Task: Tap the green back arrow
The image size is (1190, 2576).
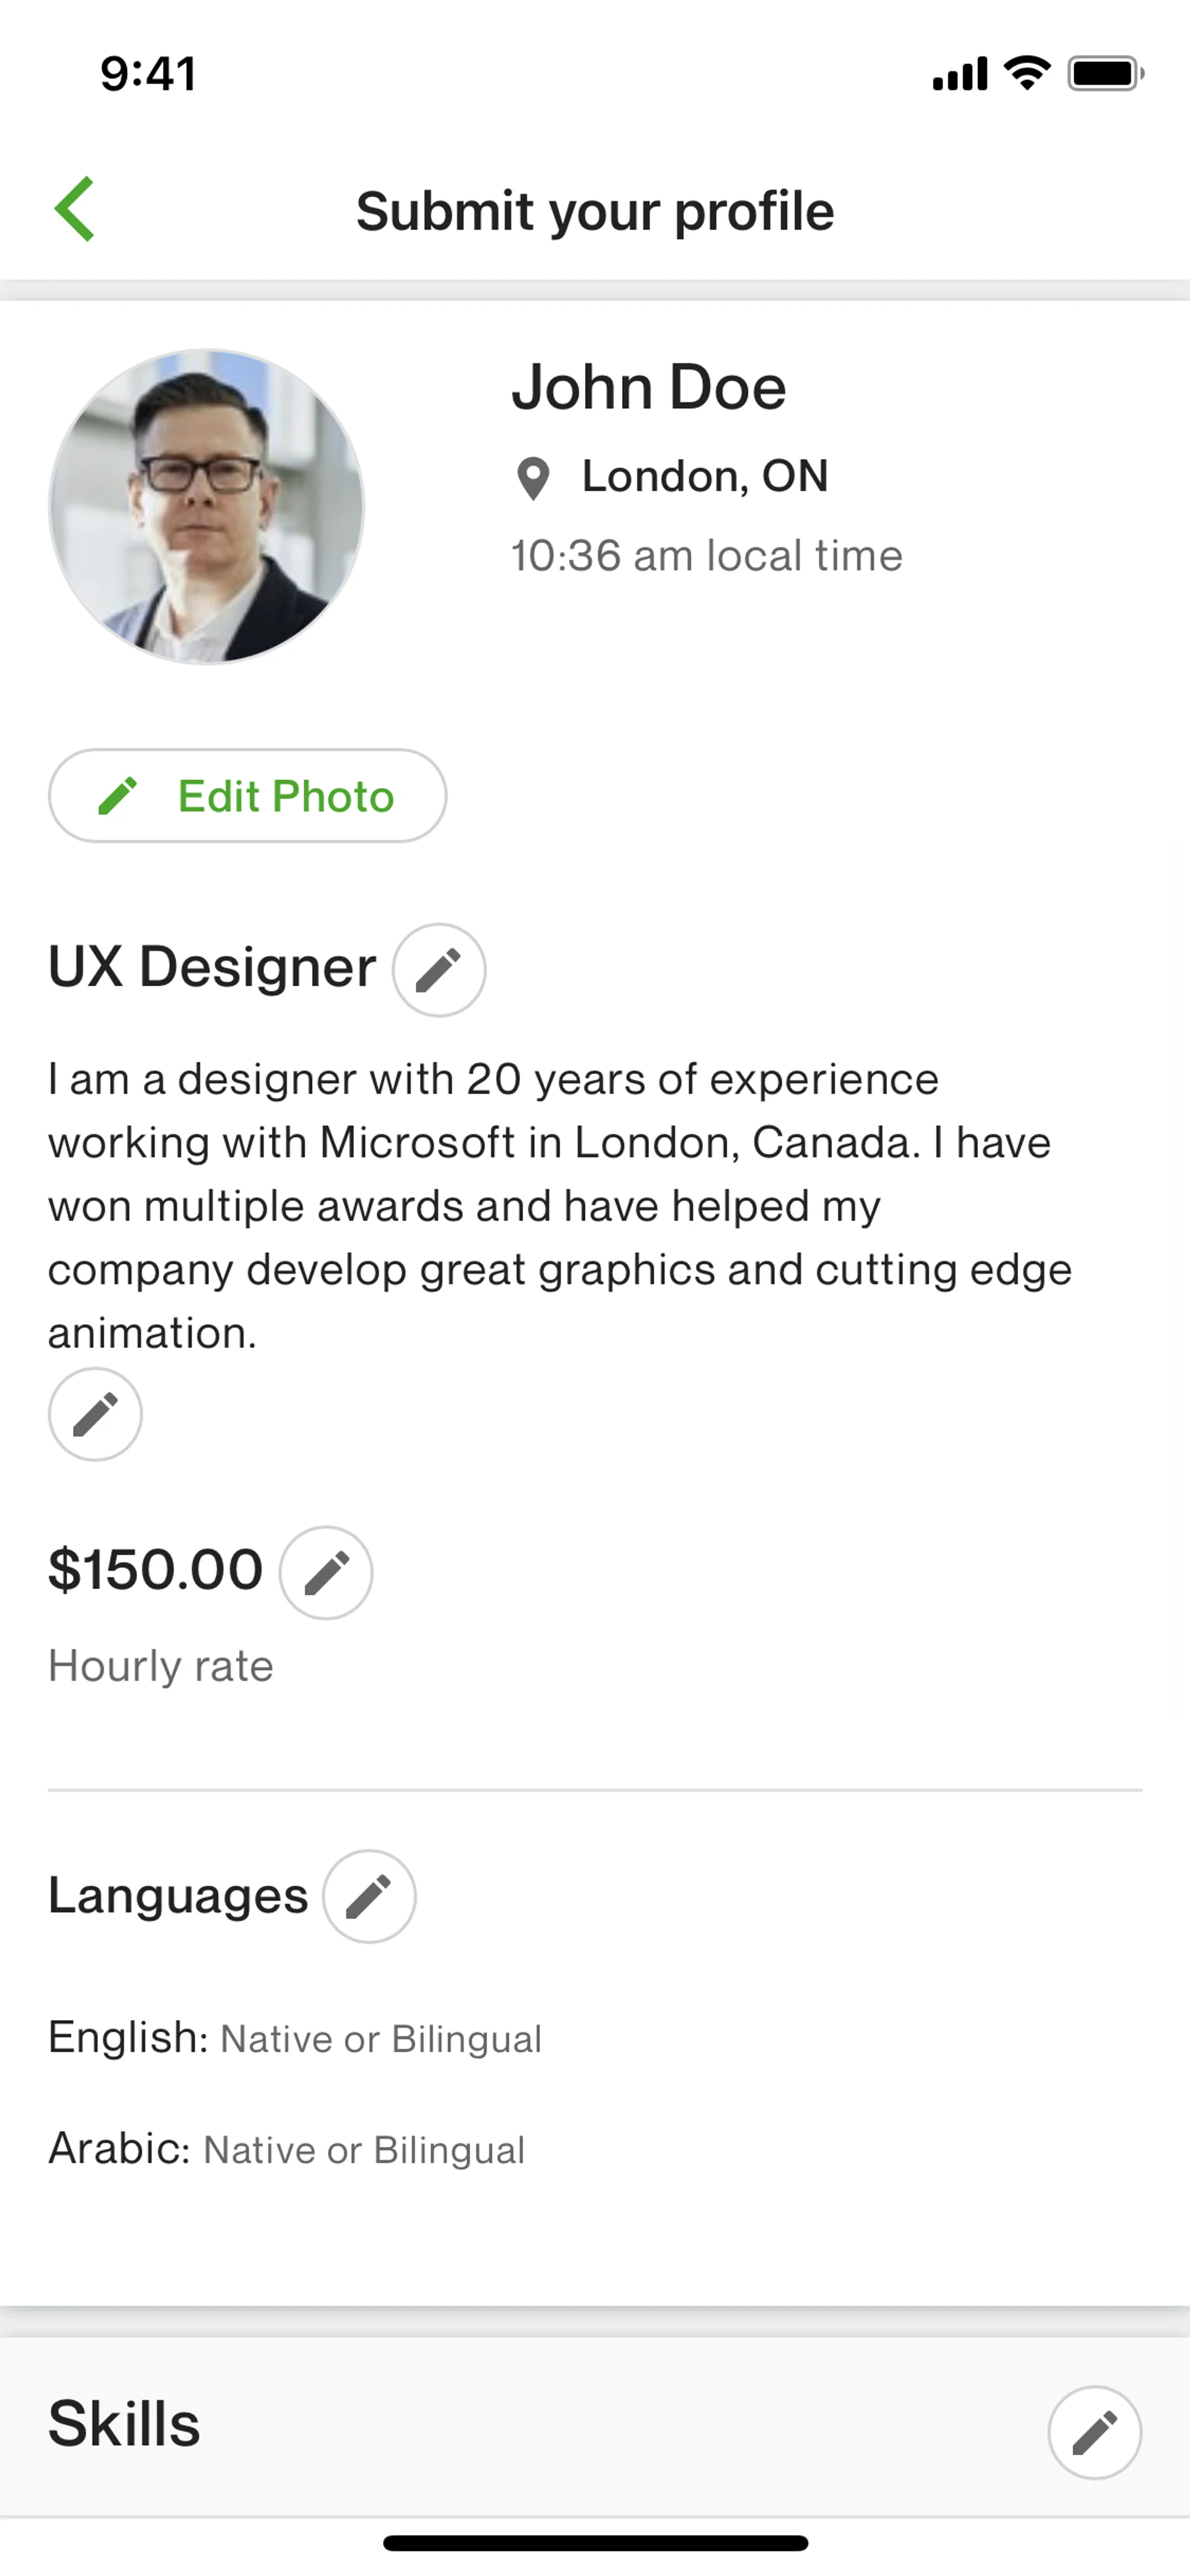Action: (75, 209)
